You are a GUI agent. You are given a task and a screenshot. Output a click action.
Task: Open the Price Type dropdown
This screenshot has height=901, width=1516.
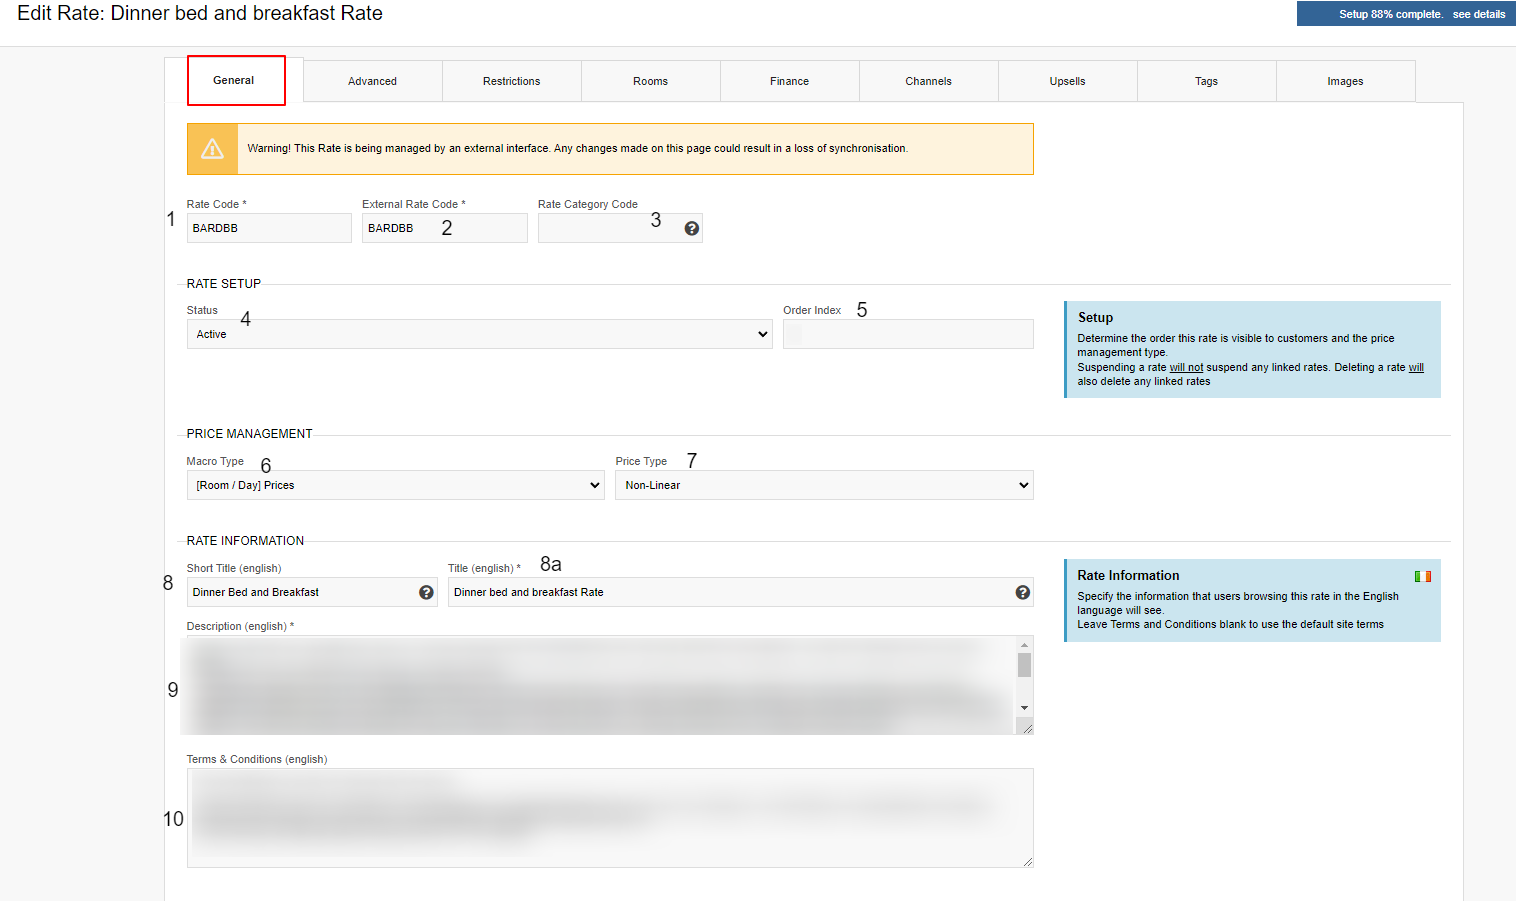pyautogui.click(x=824, y=485)
